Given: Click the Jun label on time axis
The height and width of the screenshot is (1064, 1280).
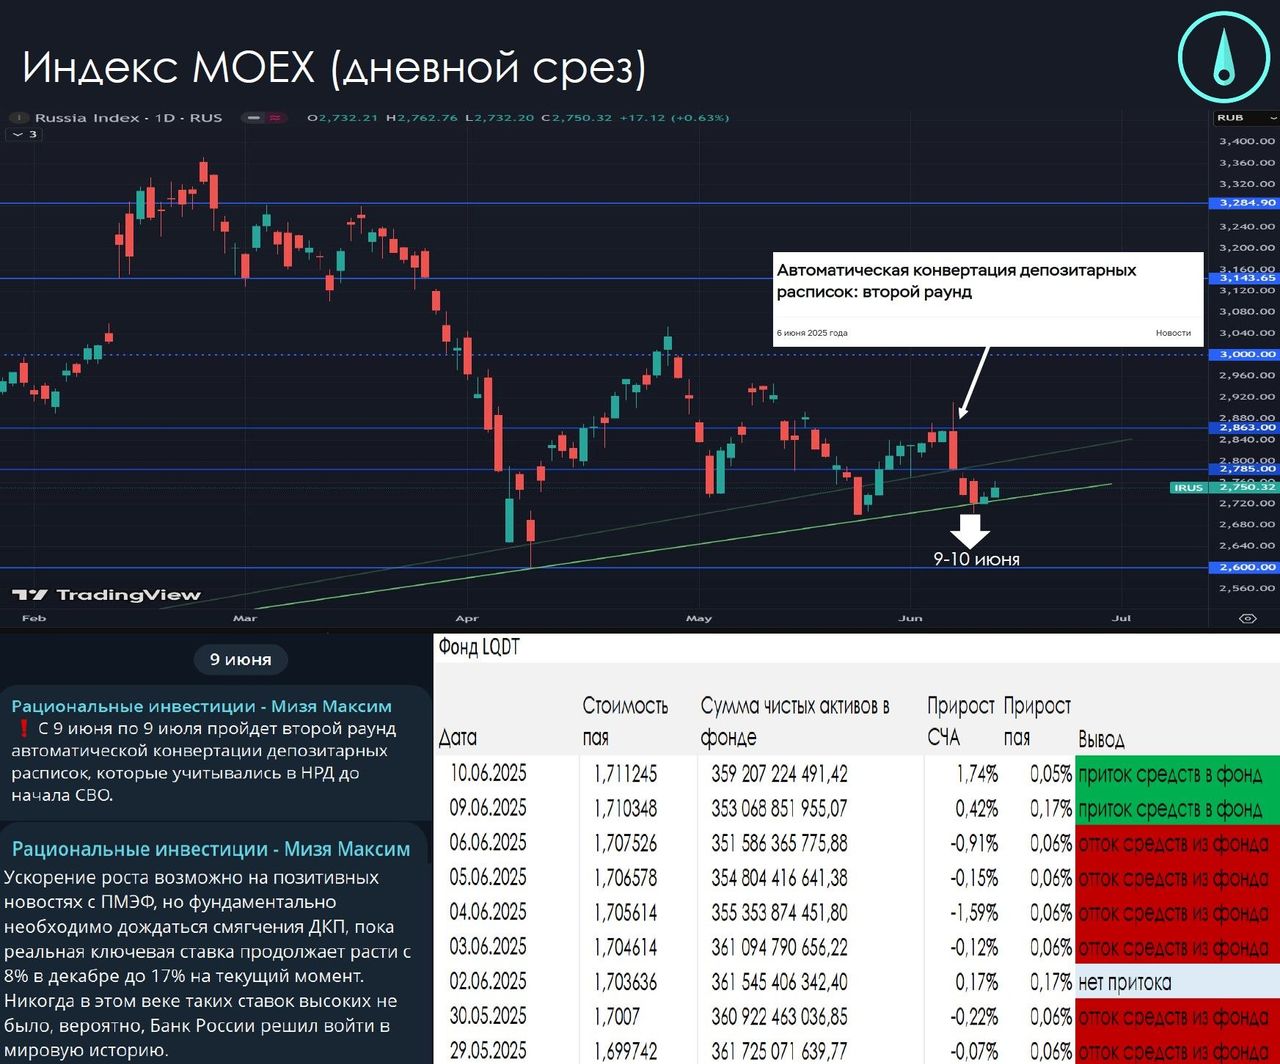Looking at the screenshot, I should 910,618.
